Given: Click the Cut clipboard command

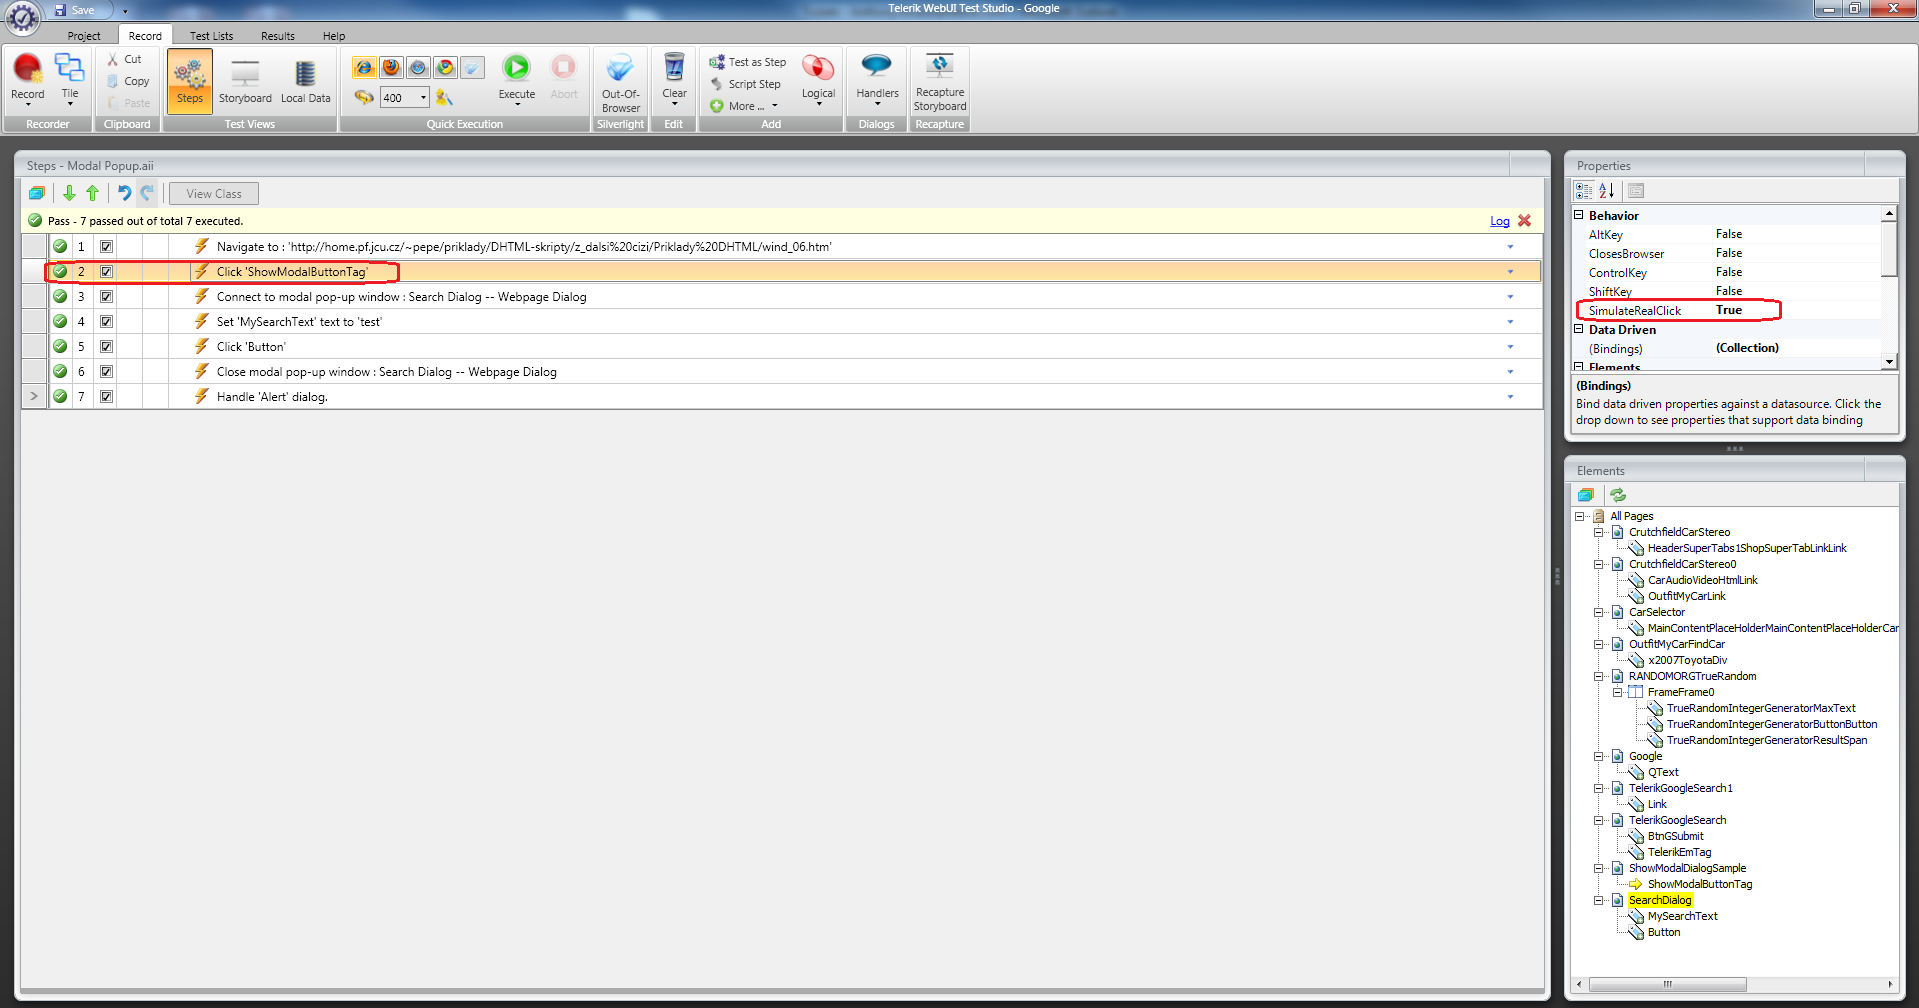Looking at the screenshot, I should click(x=124, y=59).
